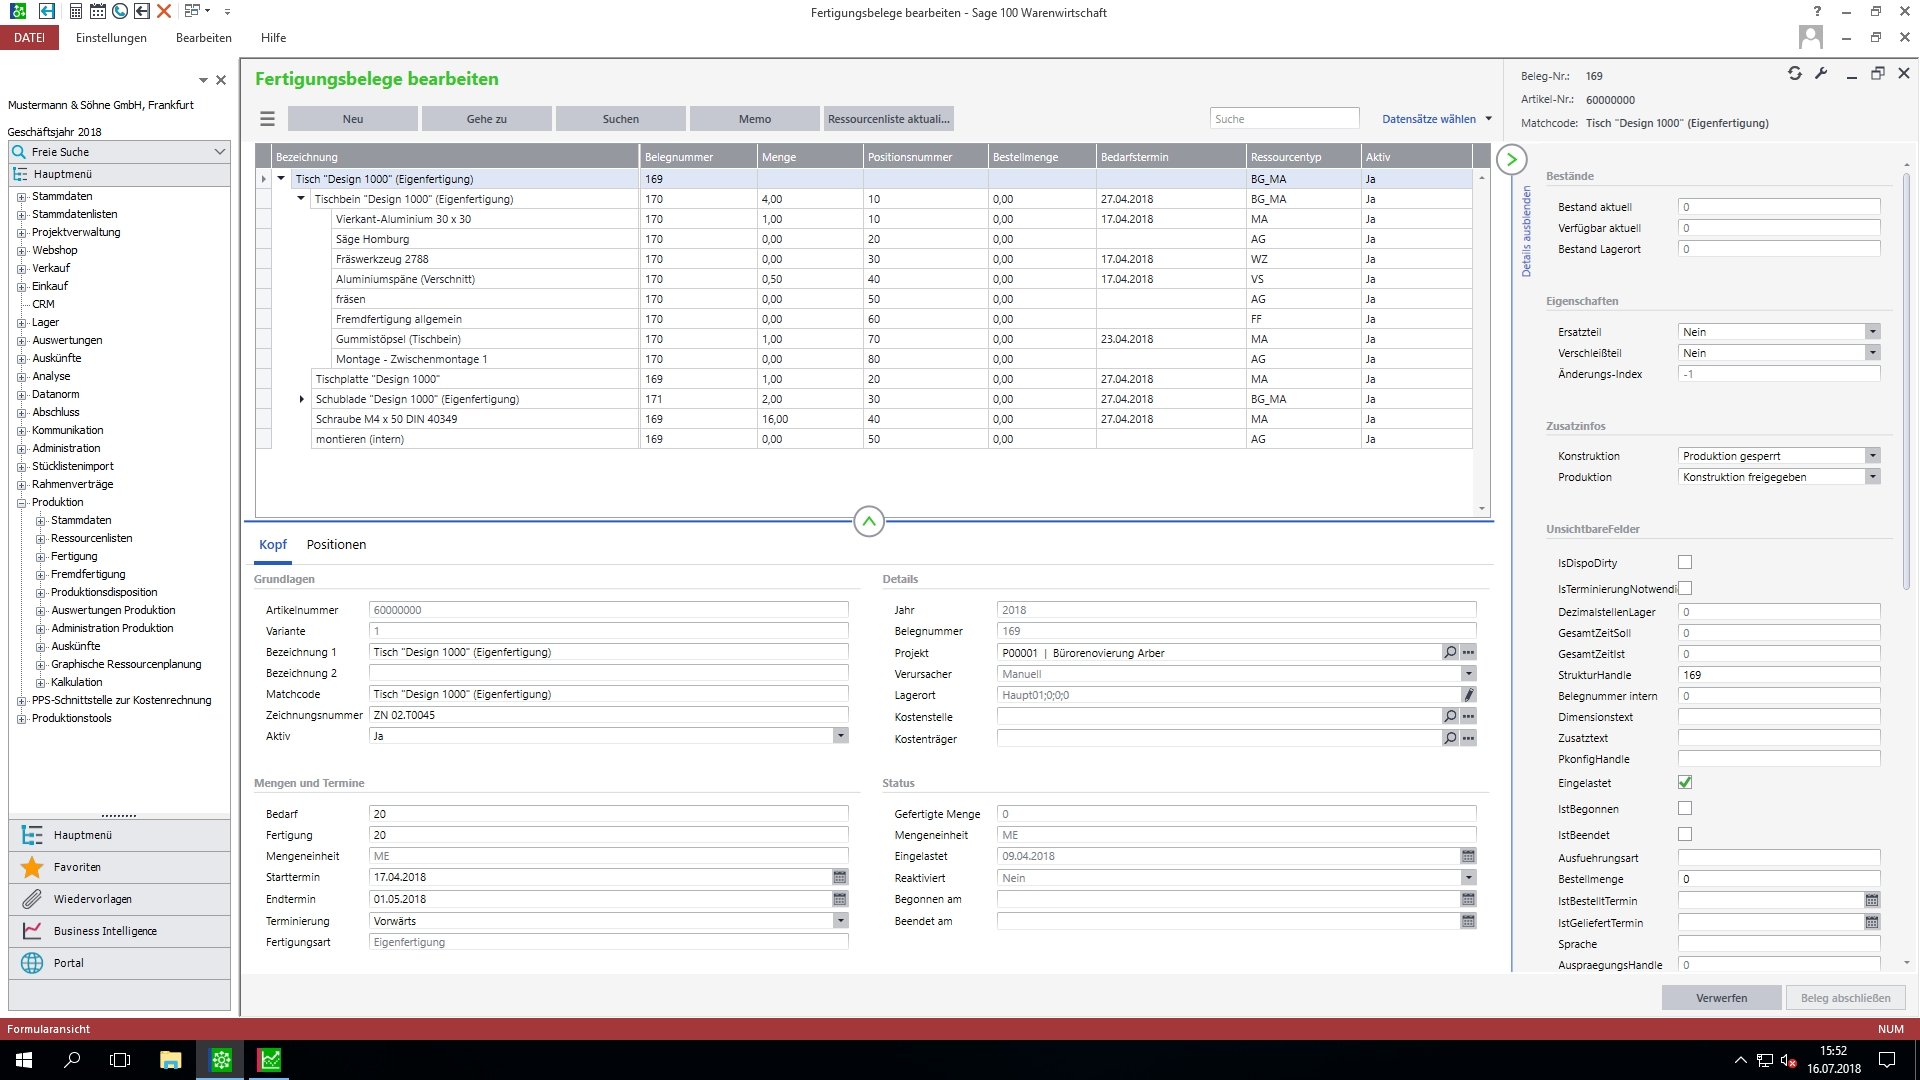The image size is (1920, 1080).
Task: Click the wrench settings icon in details panel
Action: point(1821,73)
